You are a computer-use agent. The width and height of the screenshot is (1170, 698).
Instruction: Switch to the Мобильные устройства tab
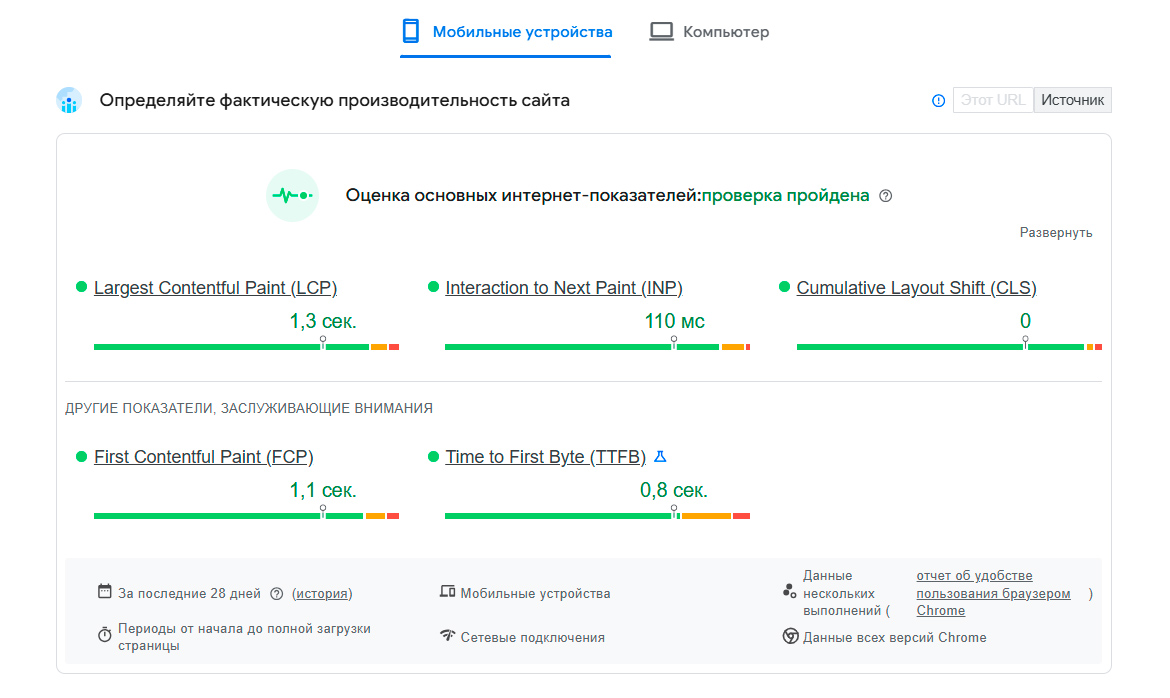506,32
